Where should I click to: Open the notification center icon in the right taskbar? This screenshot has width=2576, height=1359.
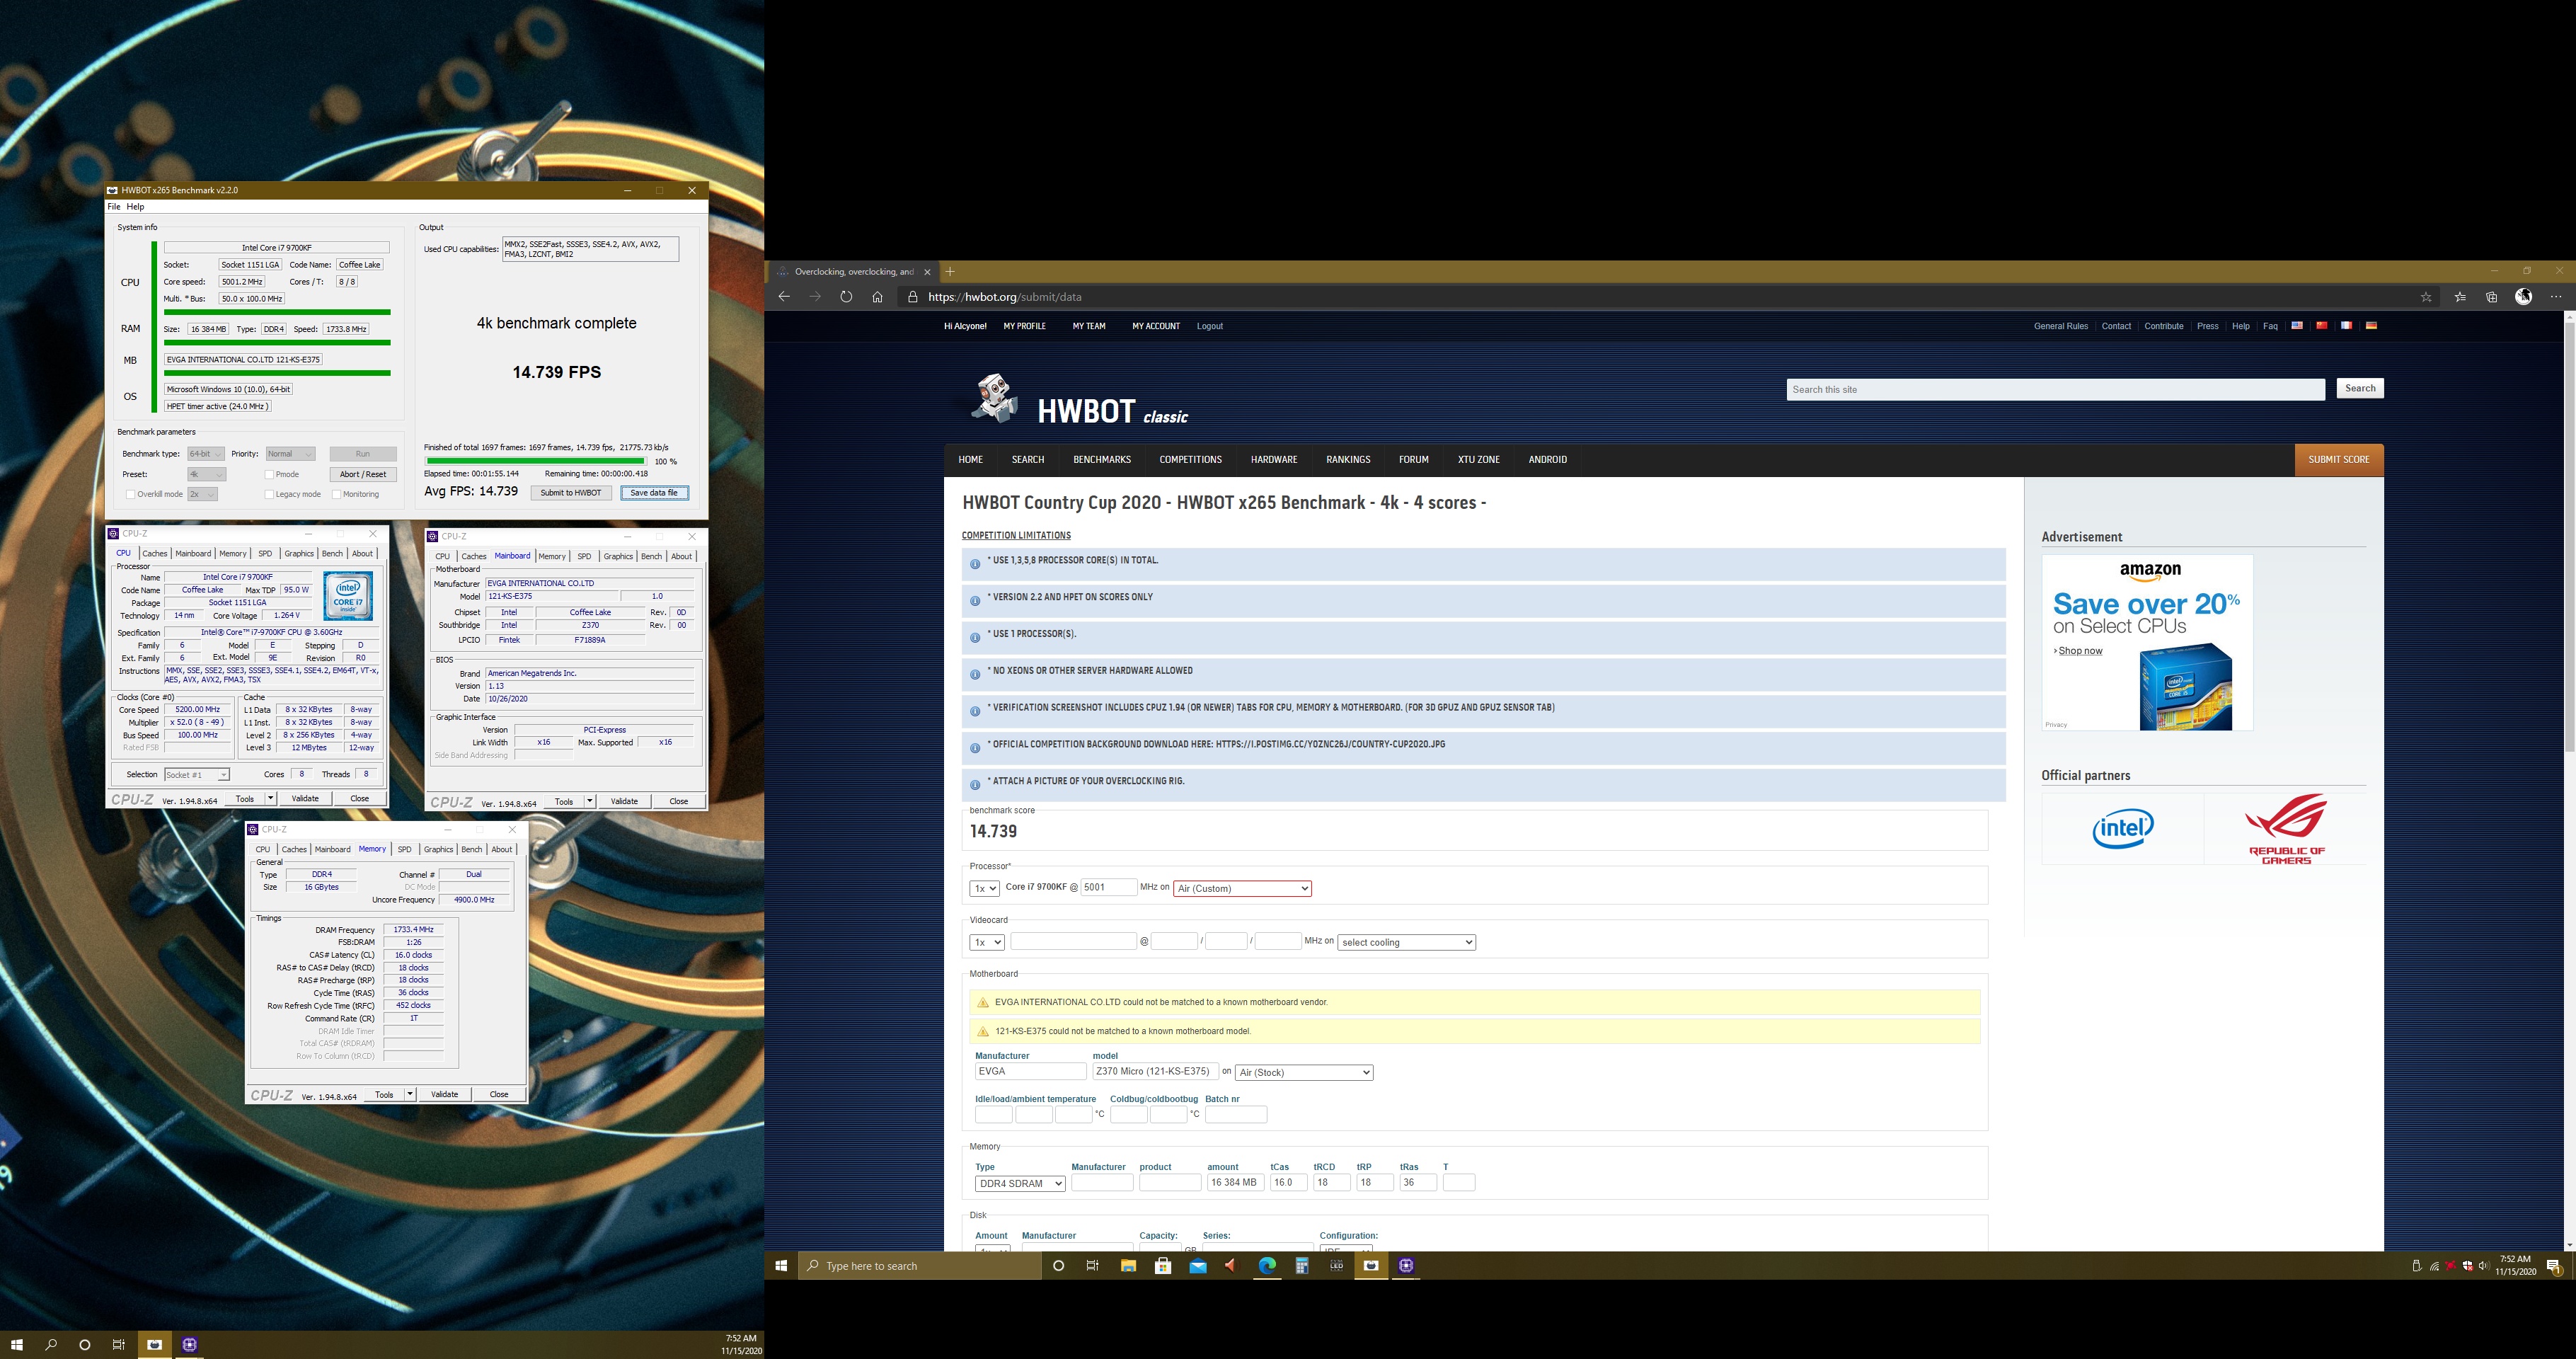[2554, 1266]
